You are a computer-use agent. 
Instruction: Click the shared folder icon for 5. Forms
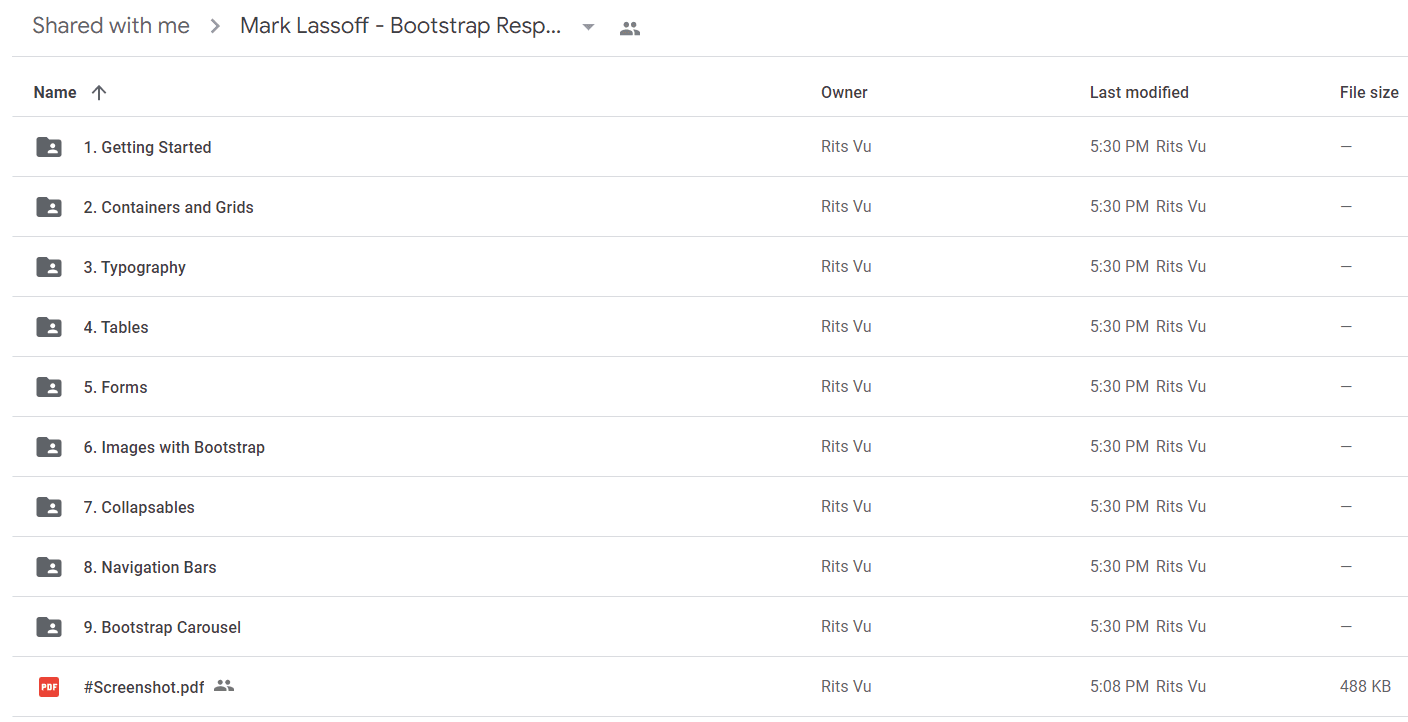pos(49,387)
